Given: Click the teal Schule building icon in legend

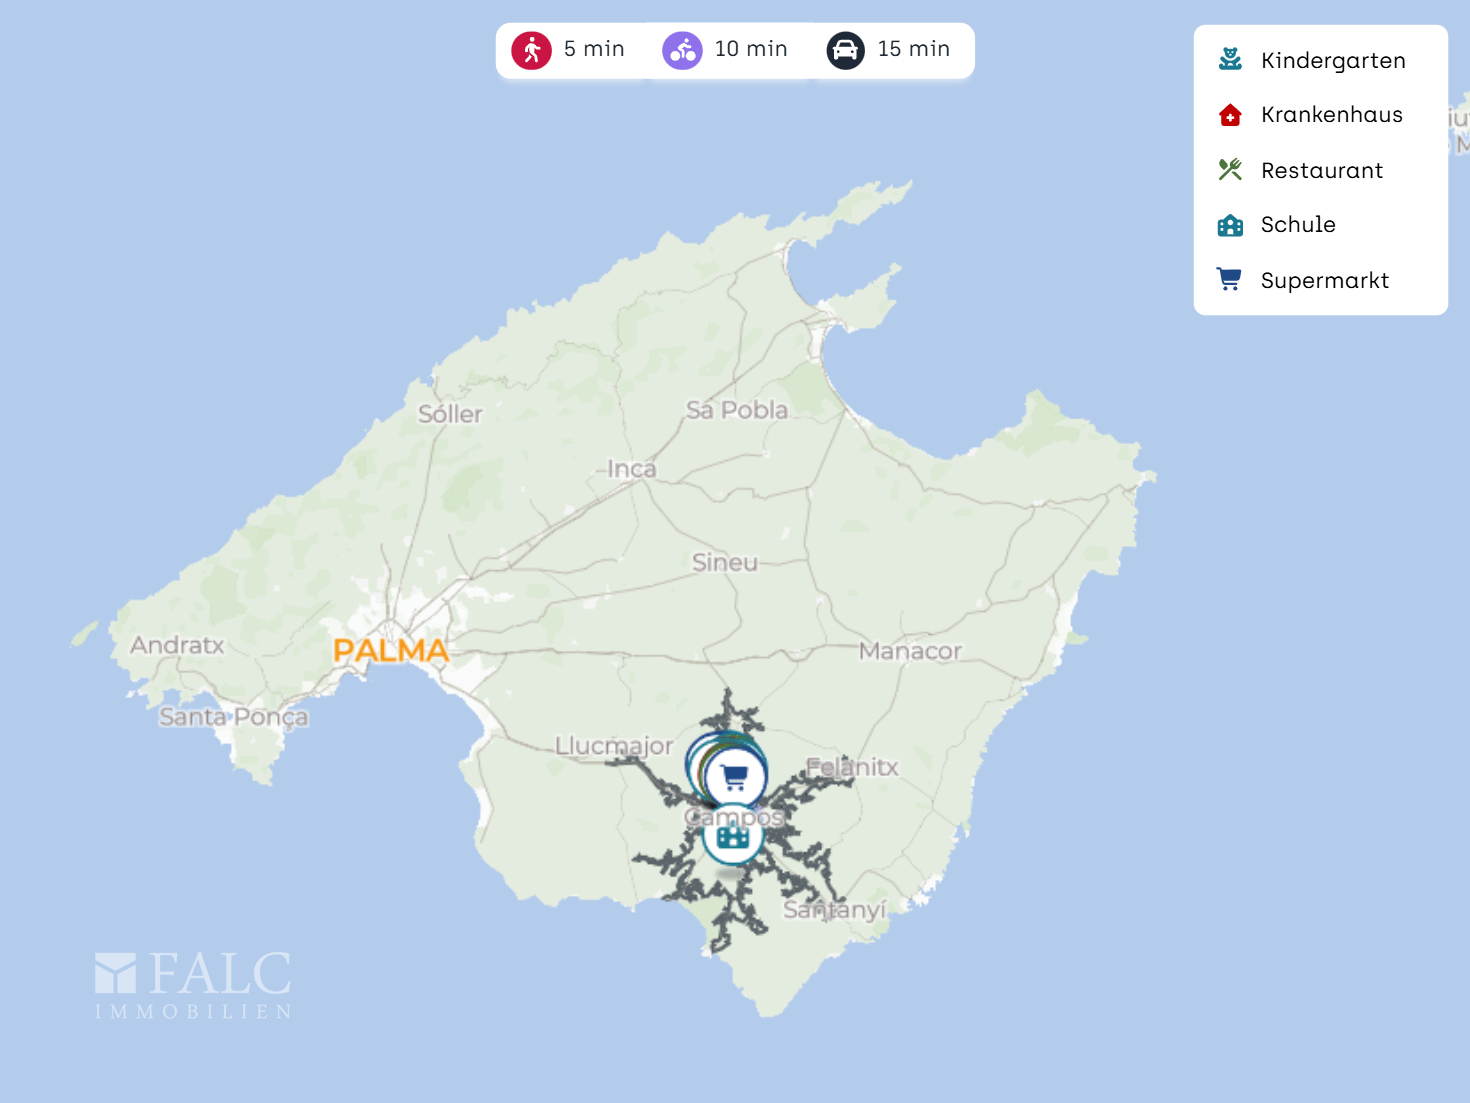Looking at the screenshot, I should pyautogui.click(x=1230, y=225).
